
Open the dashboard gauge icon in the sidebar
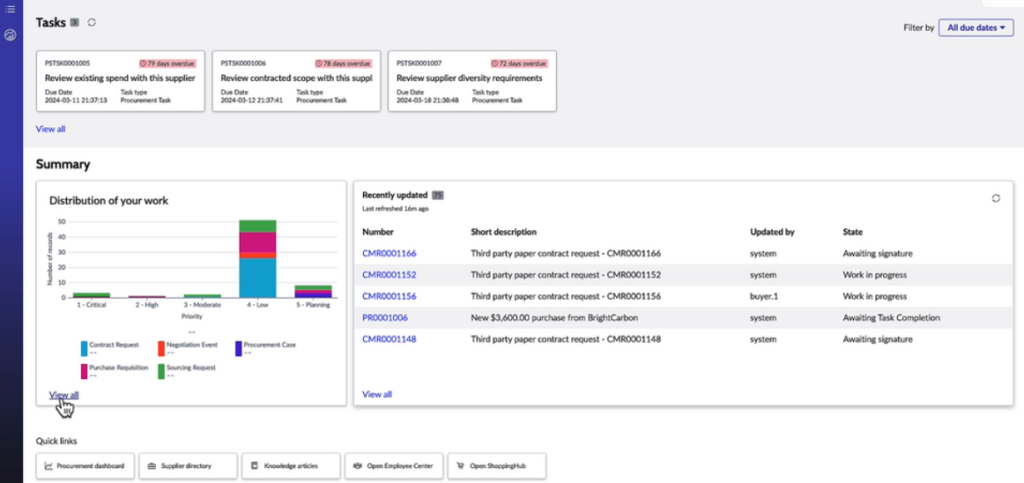[10, 35]
